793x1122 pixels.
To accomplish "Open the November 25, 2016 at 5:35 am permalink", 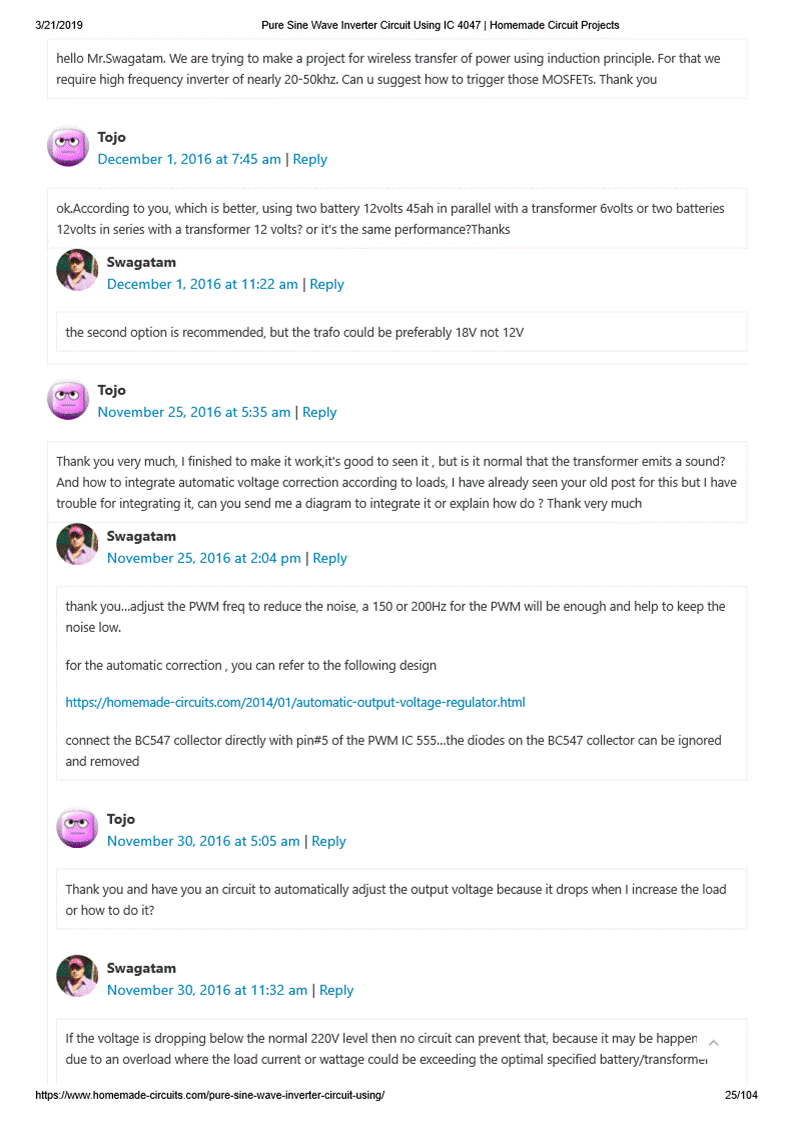I will click(194, 412).
